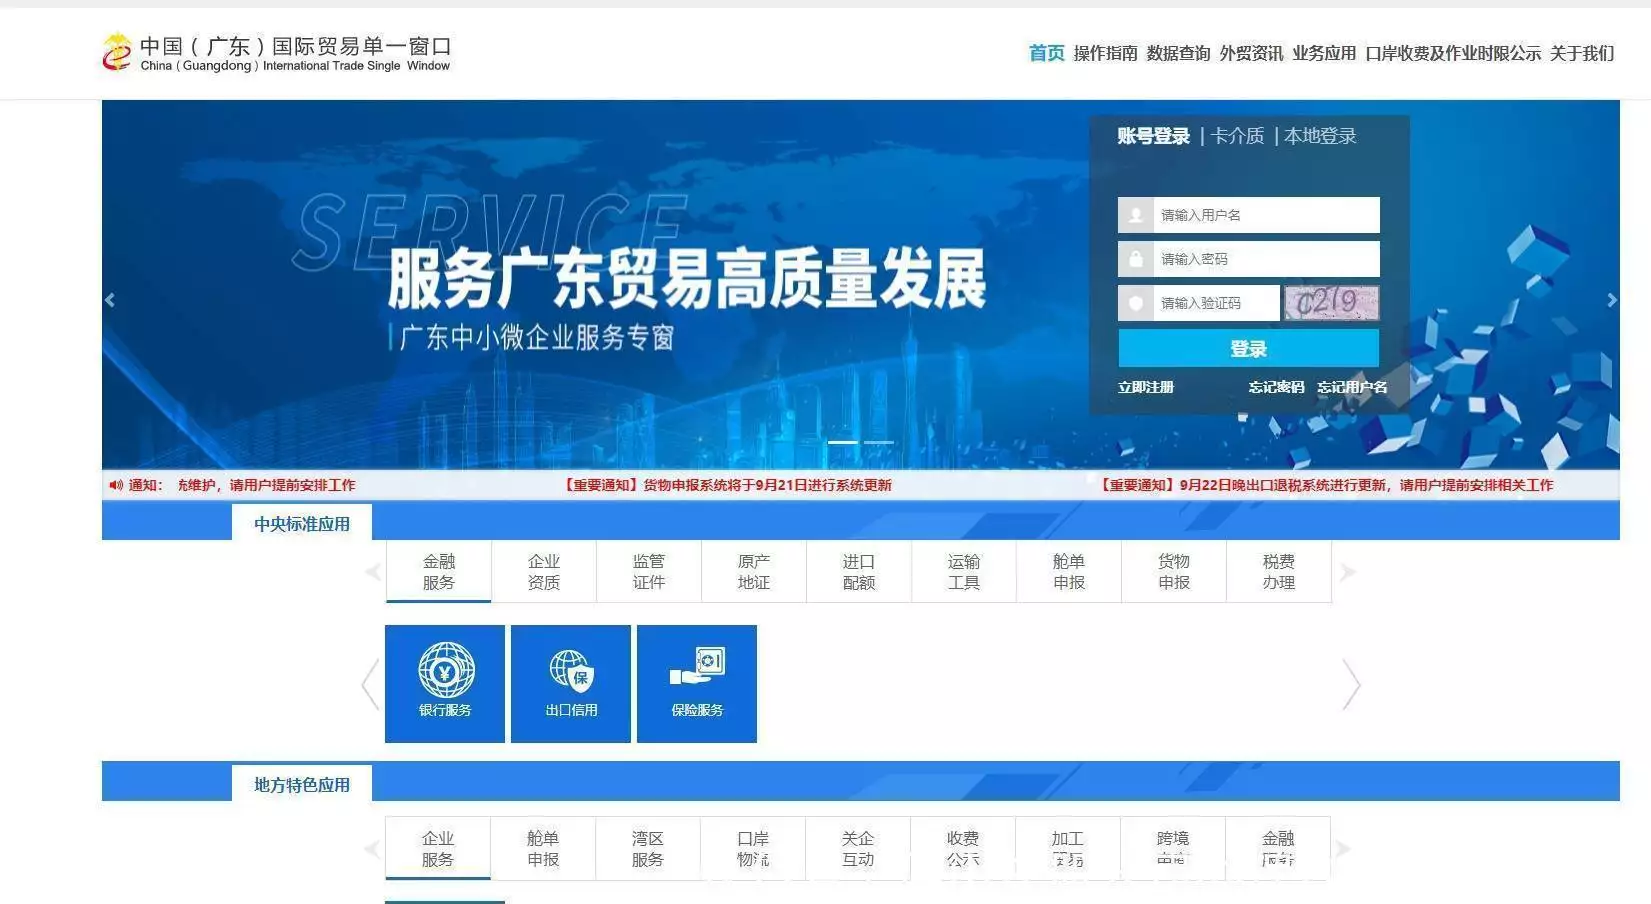This screenshot has height=904, width=1651.
Task: Open the 出口信用 export credit tile
Action: tap(571, 684)
